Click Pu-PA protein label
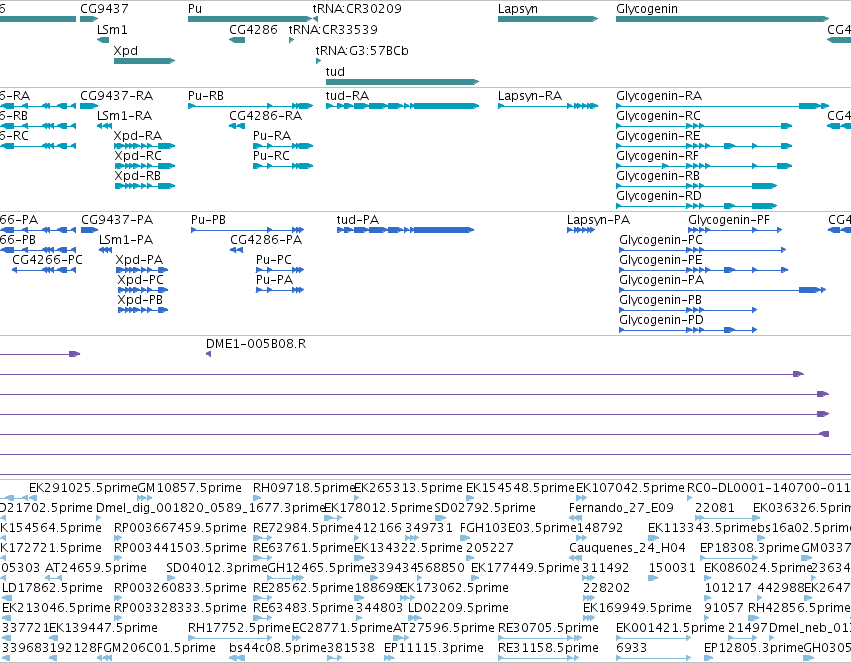Viewport: 851px width, 663px height. click(x=275, y=280)
